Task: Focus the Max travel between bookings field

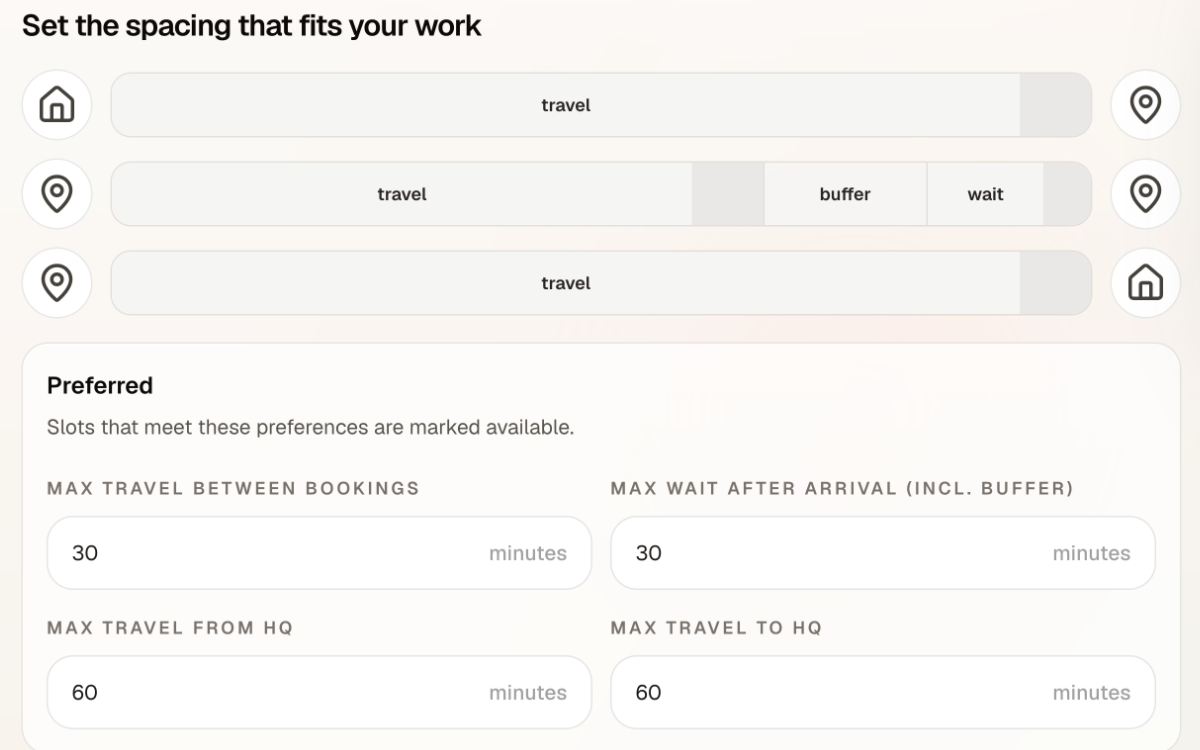Action: point(319,553)
